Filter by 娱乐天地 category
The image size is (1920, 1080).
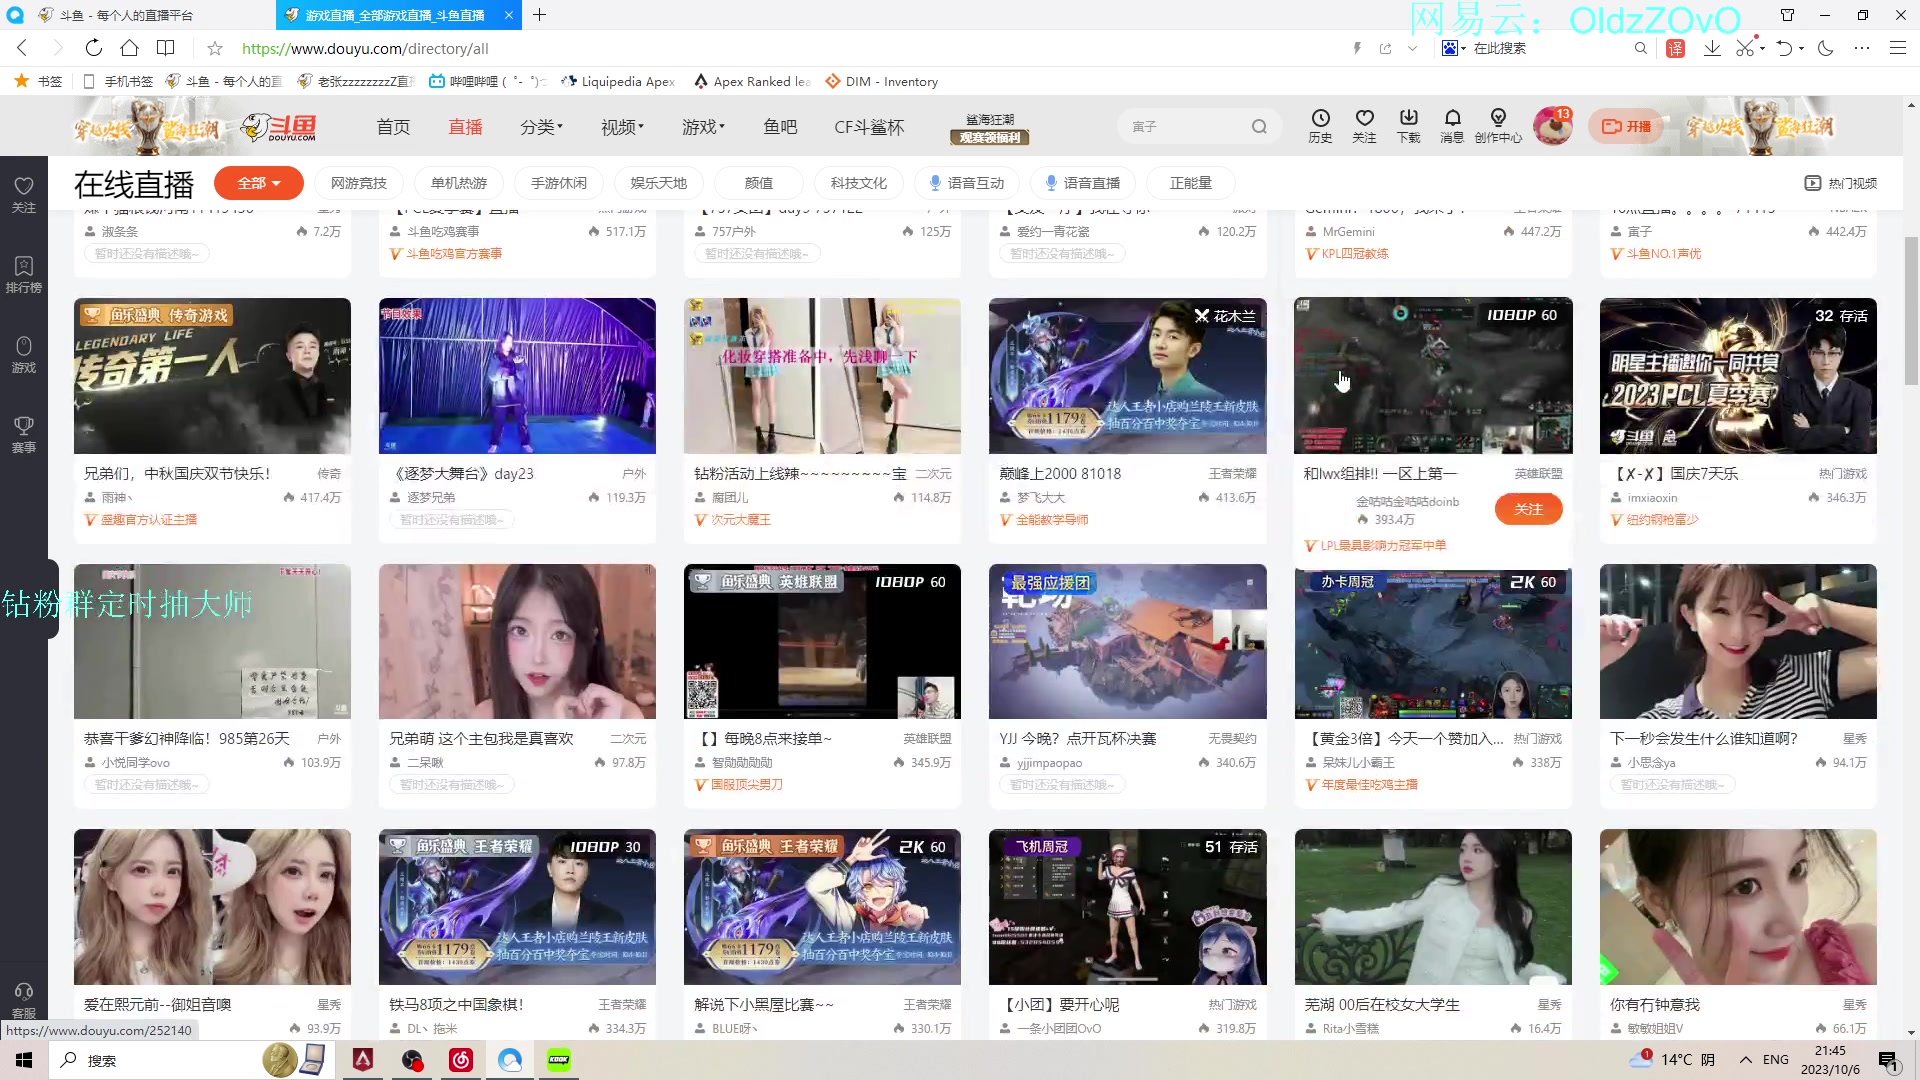click(658, 183)
